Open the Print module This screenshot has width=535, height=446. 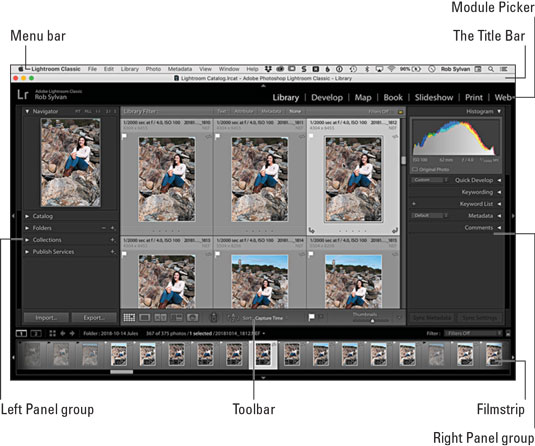pyautogui.click(x=474, y=98)
